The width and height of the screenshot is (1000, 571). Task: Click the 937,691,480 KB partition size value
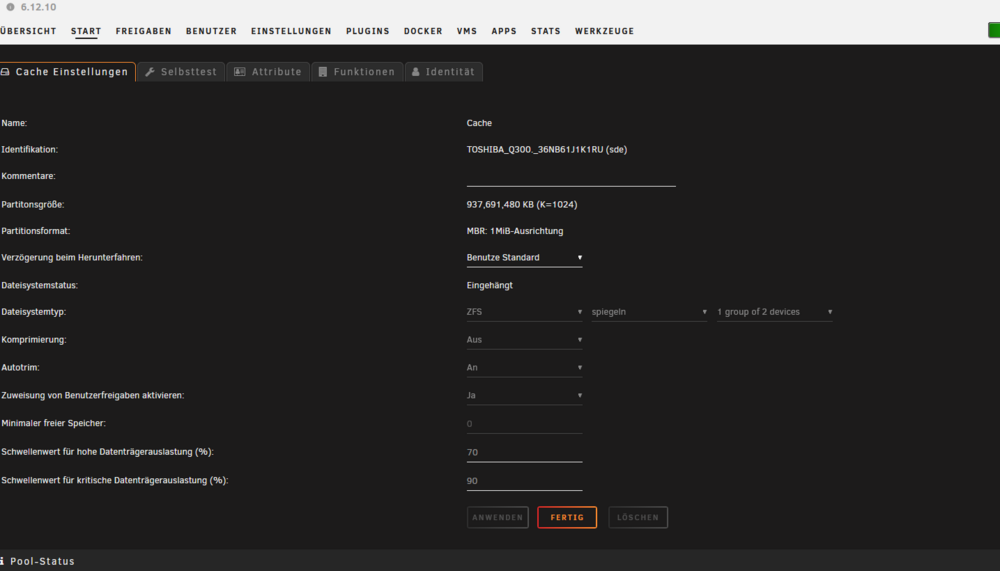pyautogui.click(x=522, y=205)
